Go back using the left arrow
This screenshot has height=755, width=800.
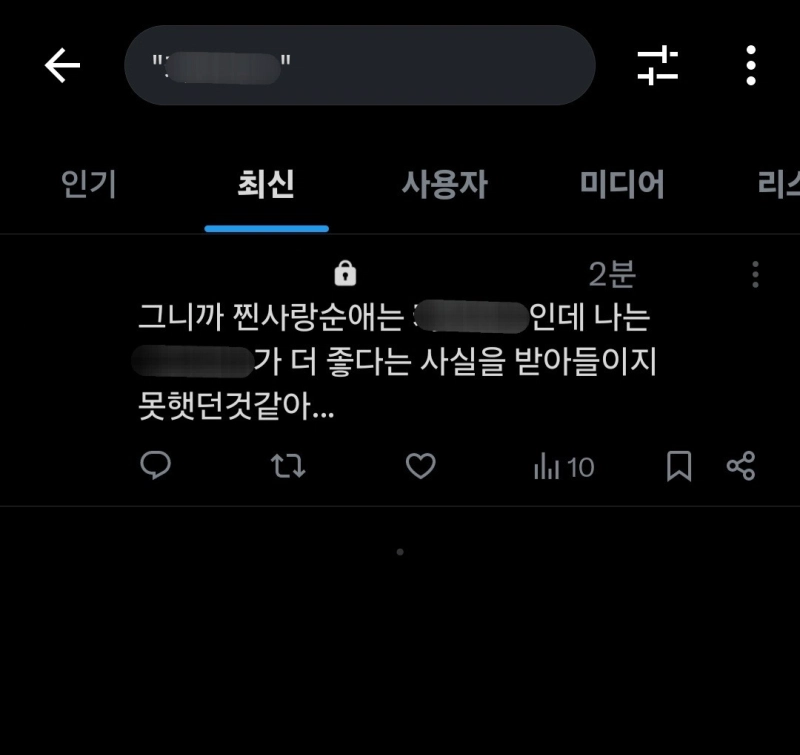click(62, 65)
